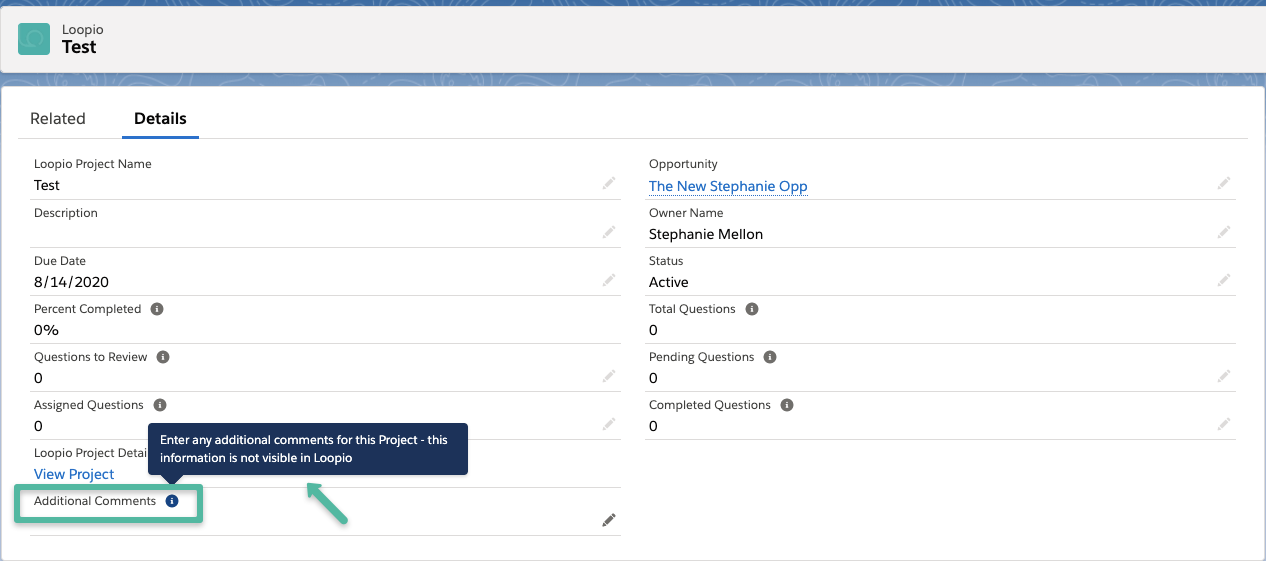Click the 8/14/2020 due date value
This screenshot has height=561, width=1266.
pyautogui.click(x=71, y=282)
